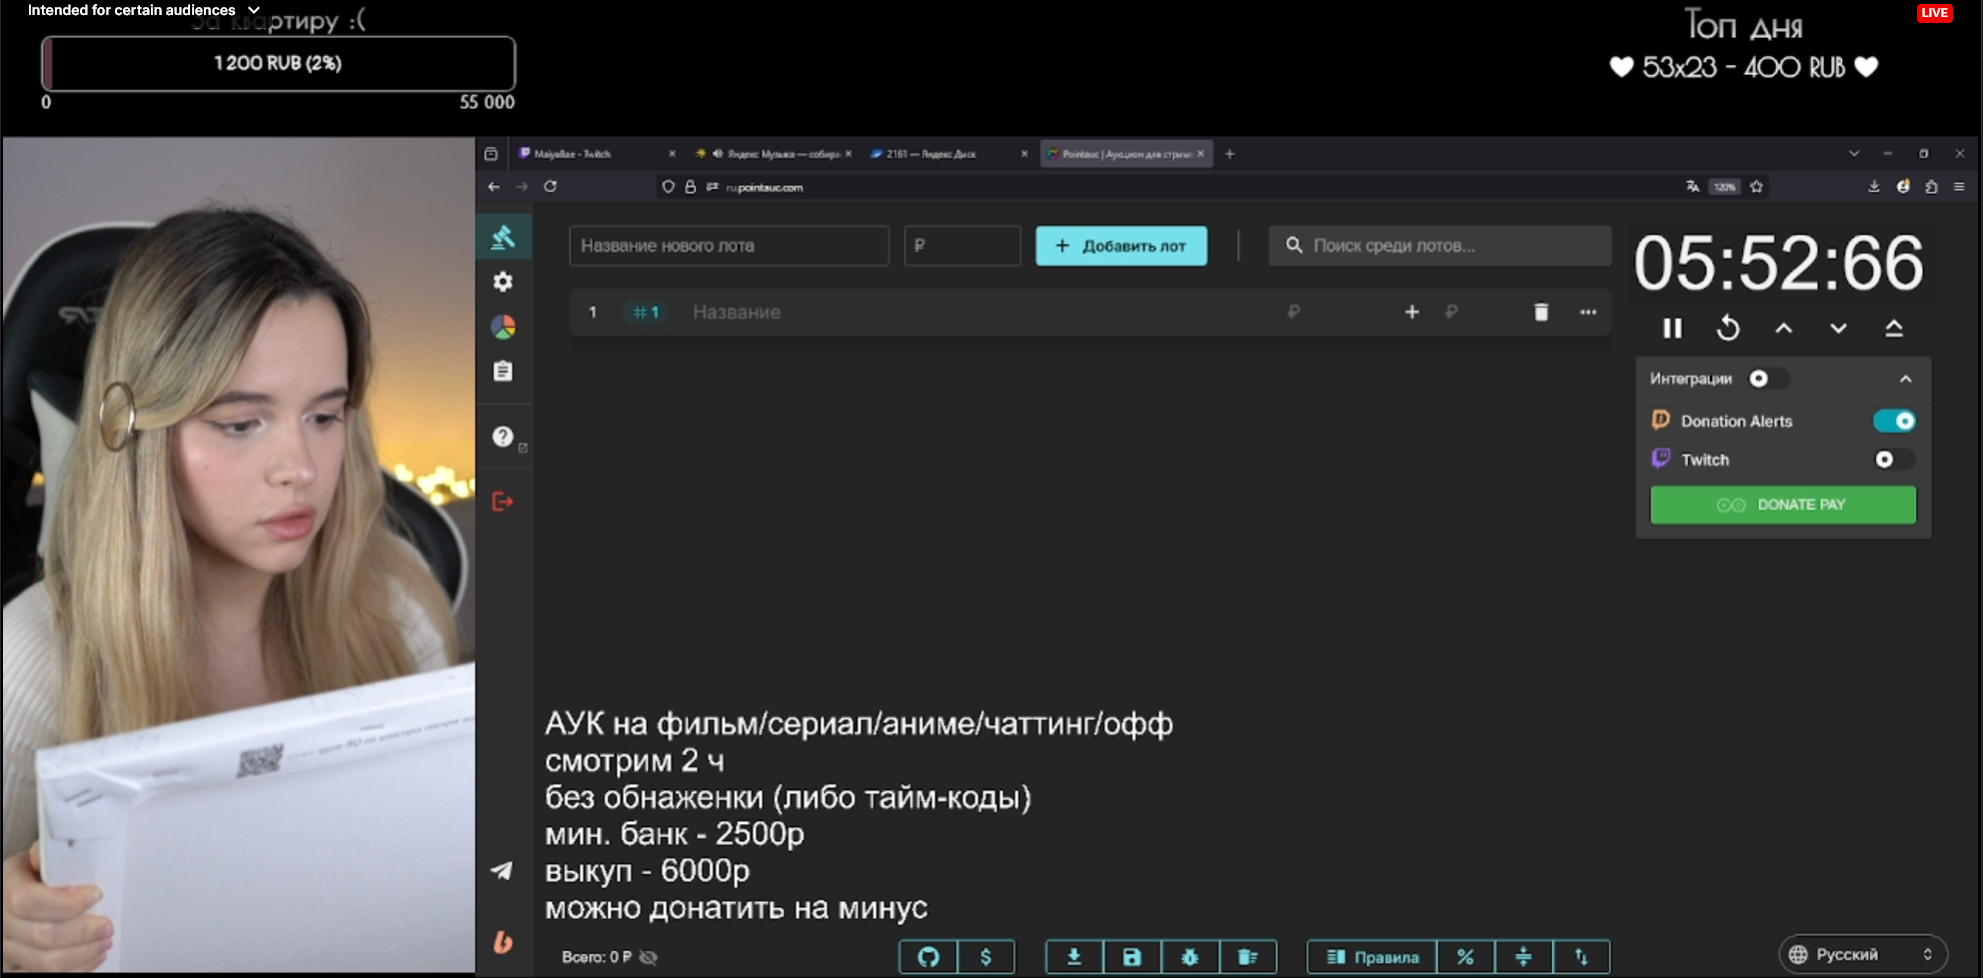Click the browser translate page icon

(1692, 187)
